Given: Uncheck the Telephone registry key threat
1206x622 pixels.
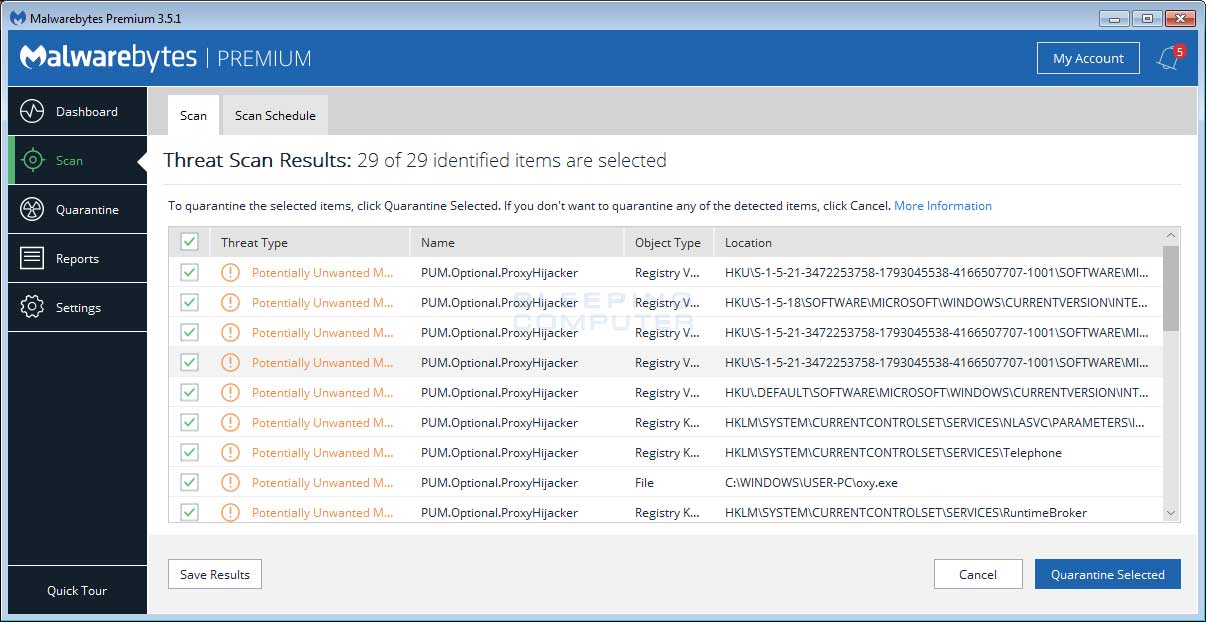Looking at the screenshot, I should [x=189, y=452].
